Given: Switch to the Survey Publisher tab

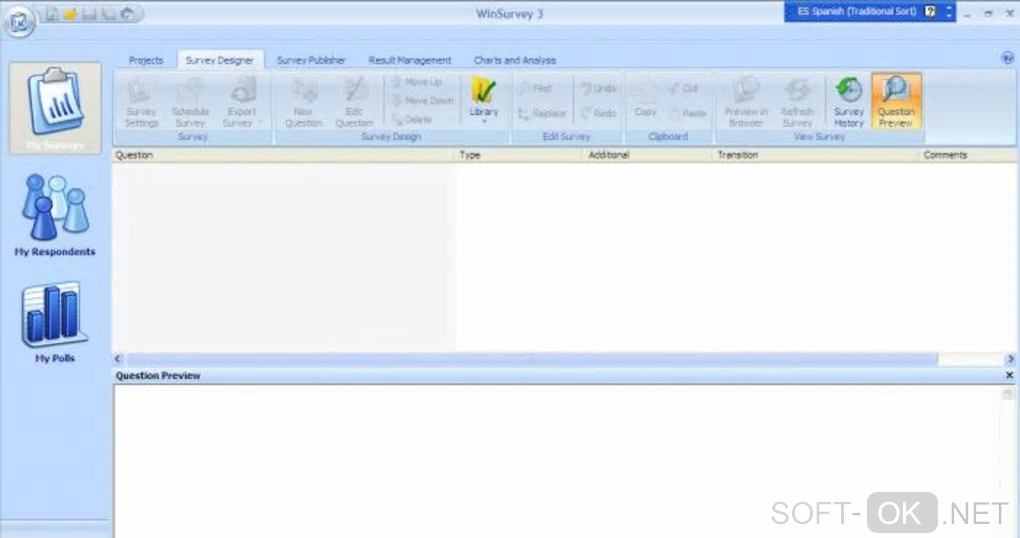Looking at the screenshot, I should pyautogui.click(x=311, y=60).
